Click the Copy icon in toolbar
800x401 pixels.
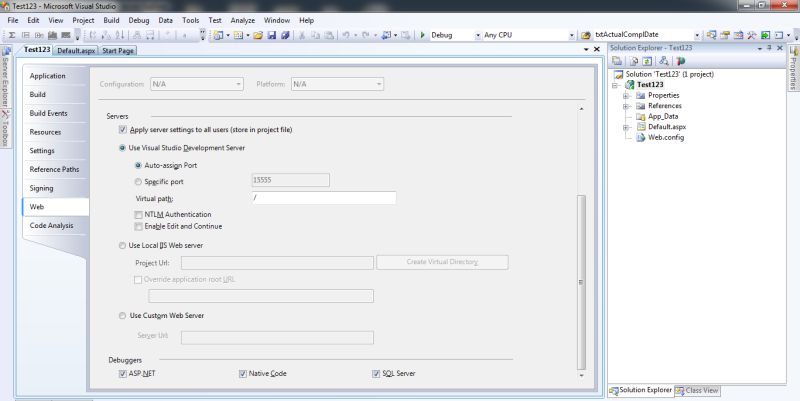click(315, 35)
